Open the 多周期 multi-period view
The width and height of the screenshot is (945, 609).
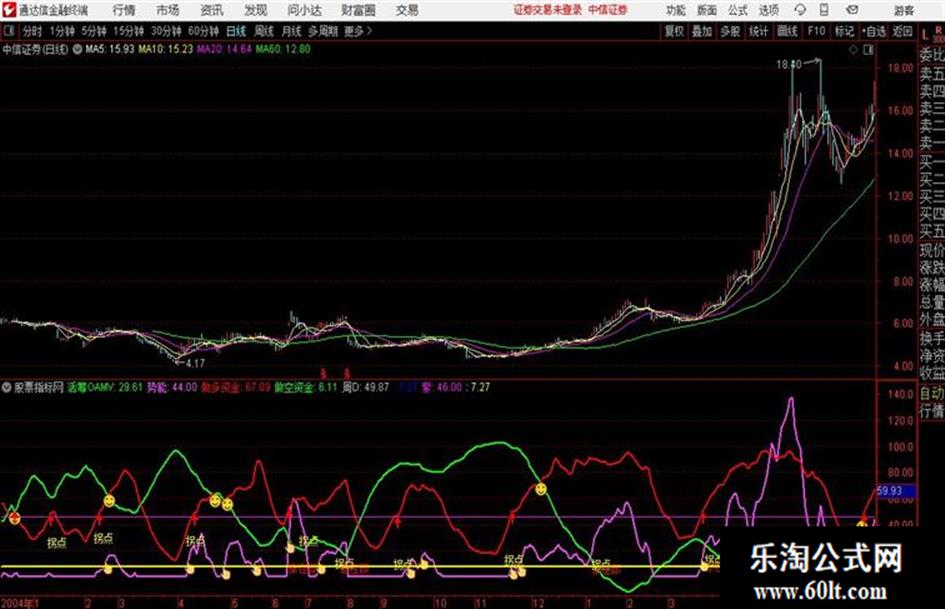pyautogui.click(x=323, y=31)
